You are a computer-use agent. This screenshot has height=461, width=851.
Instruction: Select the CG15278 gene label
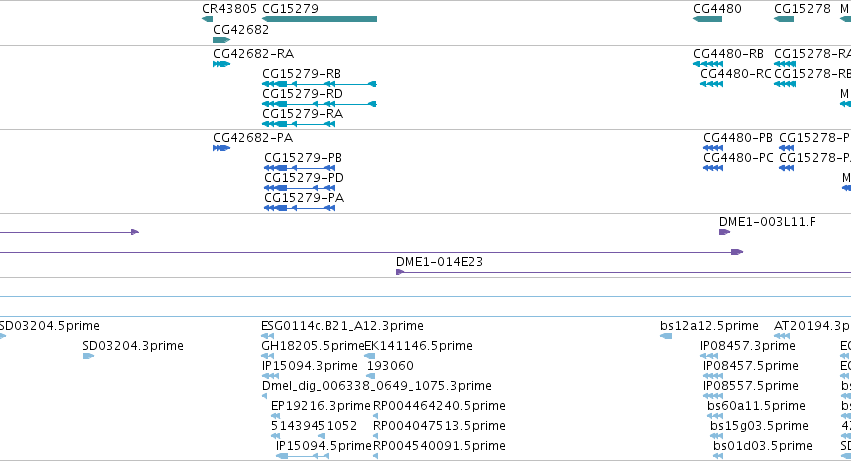802,9
